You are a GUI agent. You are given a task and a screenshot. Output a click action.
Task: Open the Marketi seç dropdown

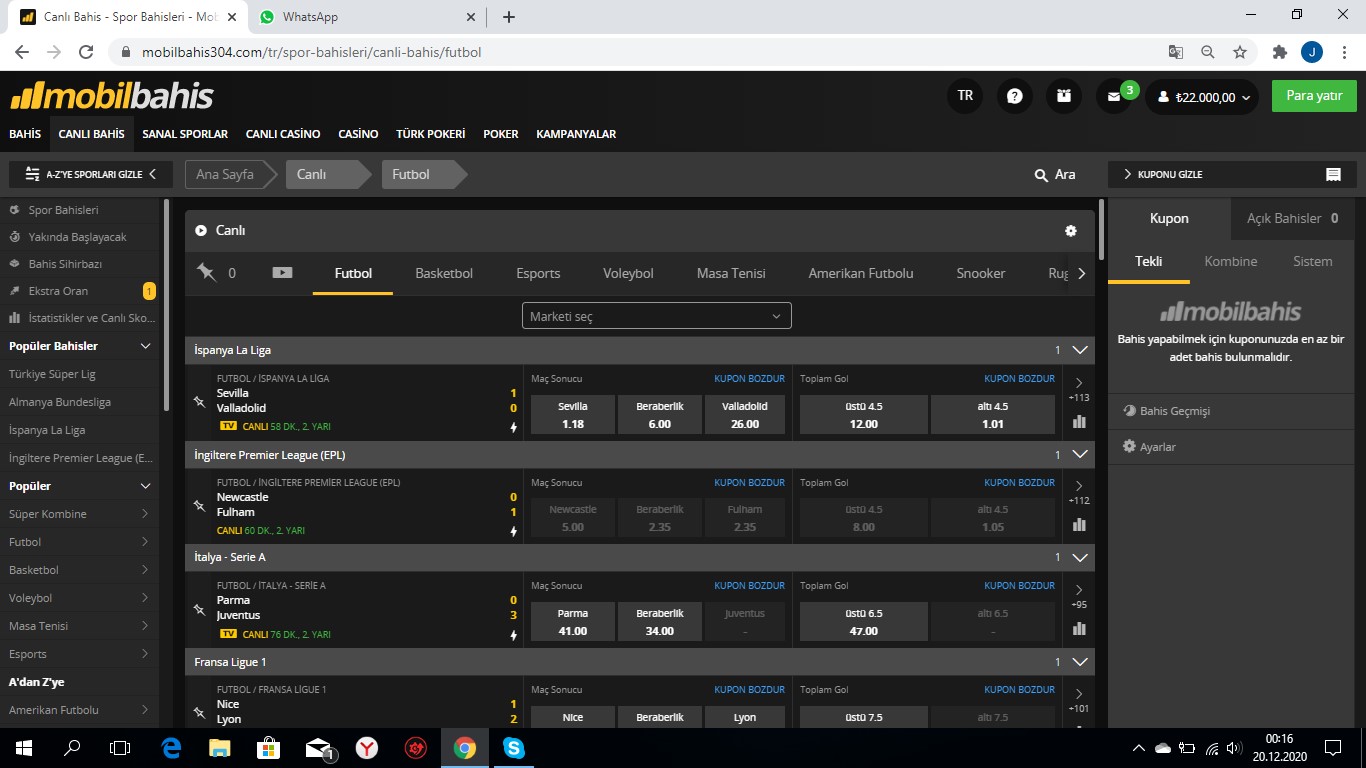click(657, 316)
